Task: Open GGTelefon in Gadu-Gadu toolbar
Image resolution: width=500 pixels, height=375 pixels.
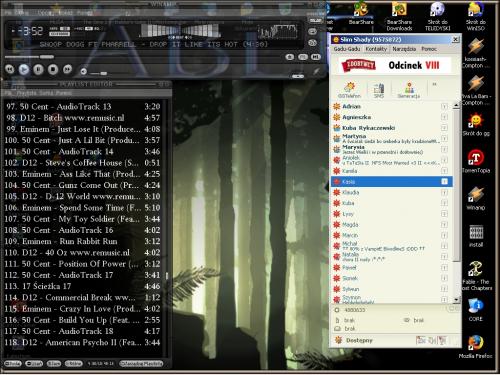Action: (x=349, y=90)
